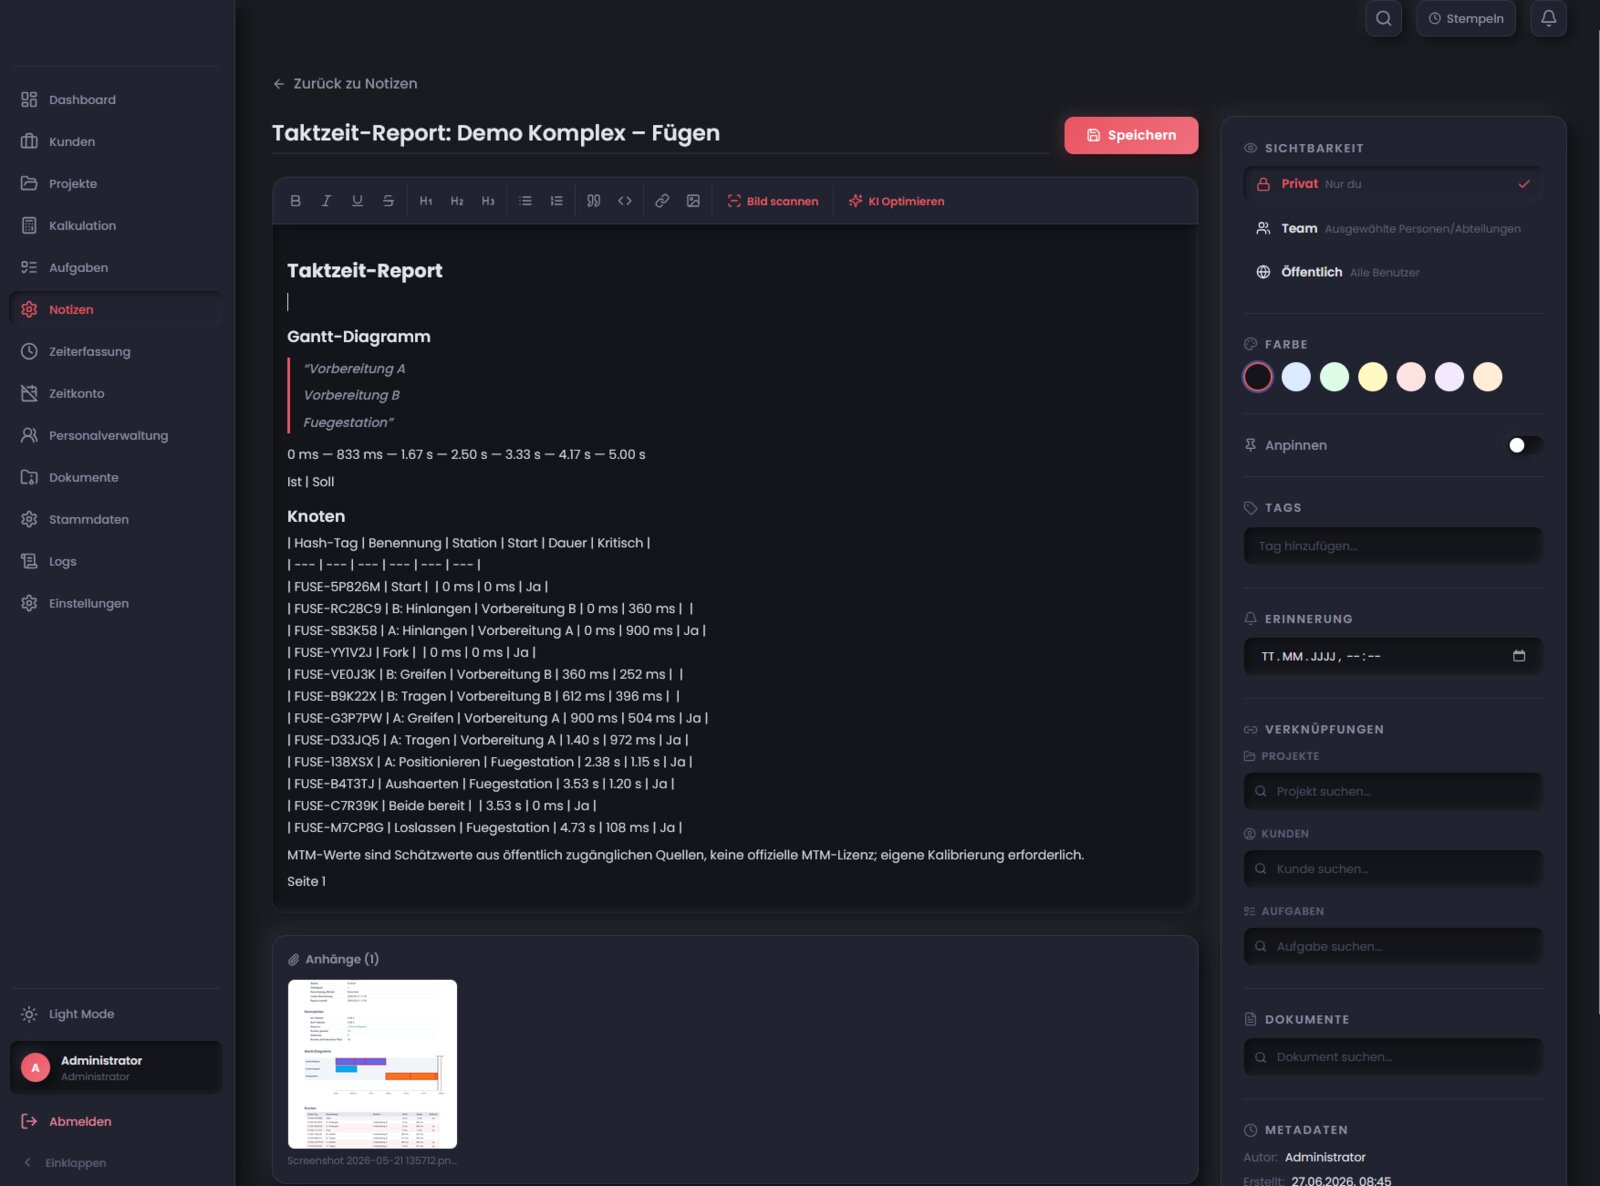Viewport: 1600px width, 1186px height.
Task: Open Aufgaben in the sidebar
Action: click(116, 268)
